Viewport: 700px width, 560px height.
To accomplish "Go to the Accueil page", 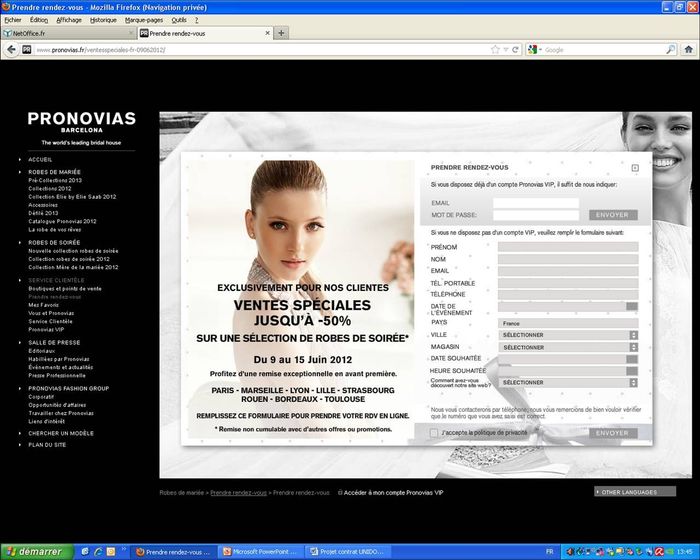I will pos(40,159).
